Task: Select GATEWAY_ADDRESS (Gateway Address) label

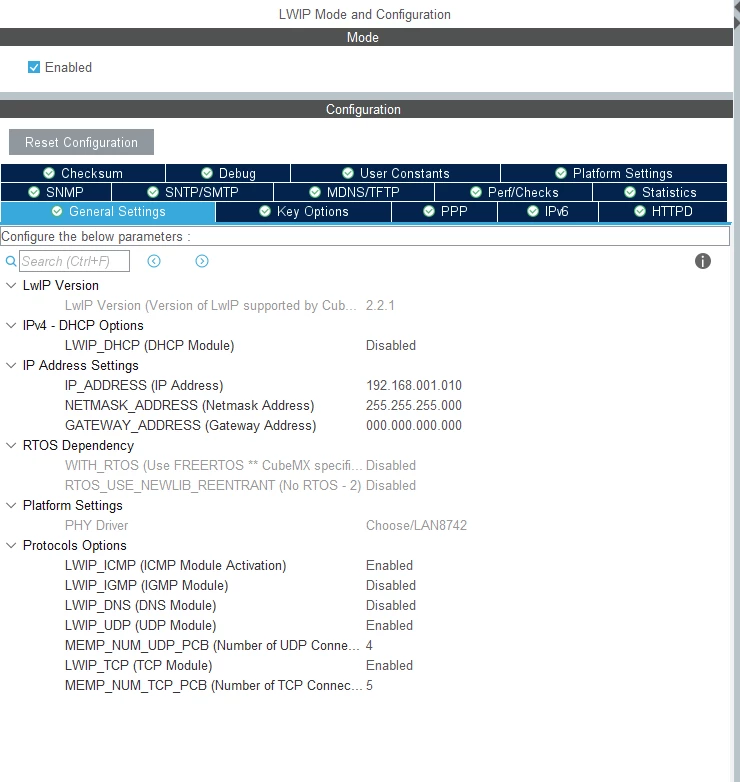Action: point(190,425)
